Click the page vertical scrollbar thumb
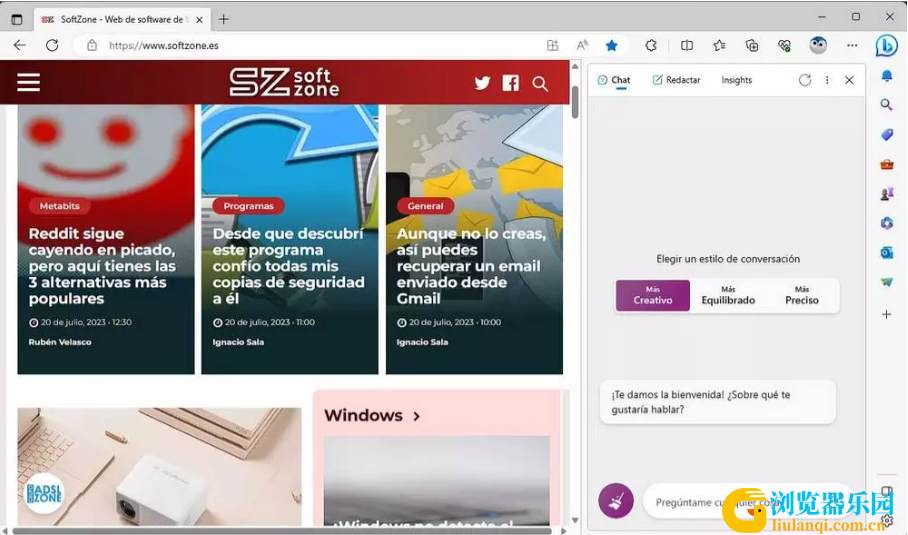This screenshot has width=908, height=535. pyautogui.click(x=575, y=101)
